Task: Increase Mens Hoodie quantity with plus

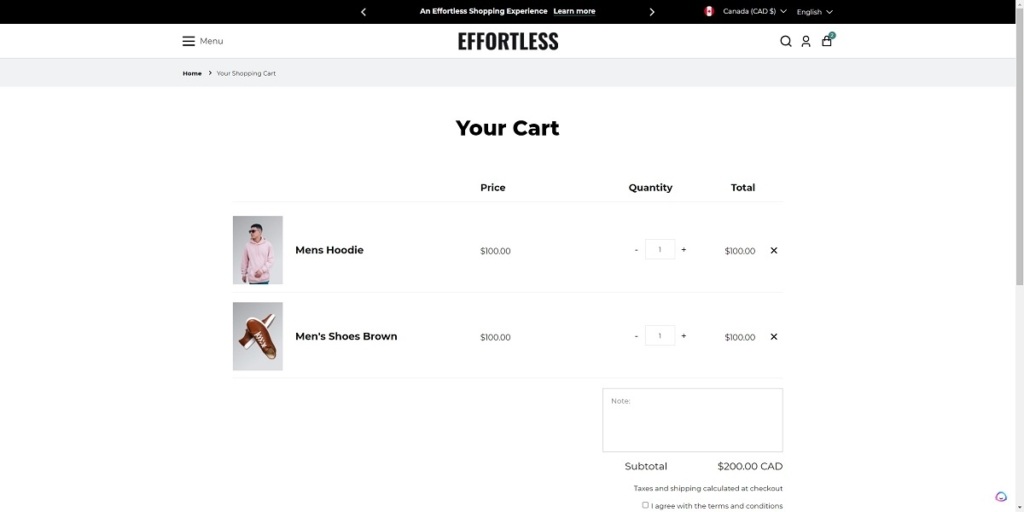Action: (684, 250)
